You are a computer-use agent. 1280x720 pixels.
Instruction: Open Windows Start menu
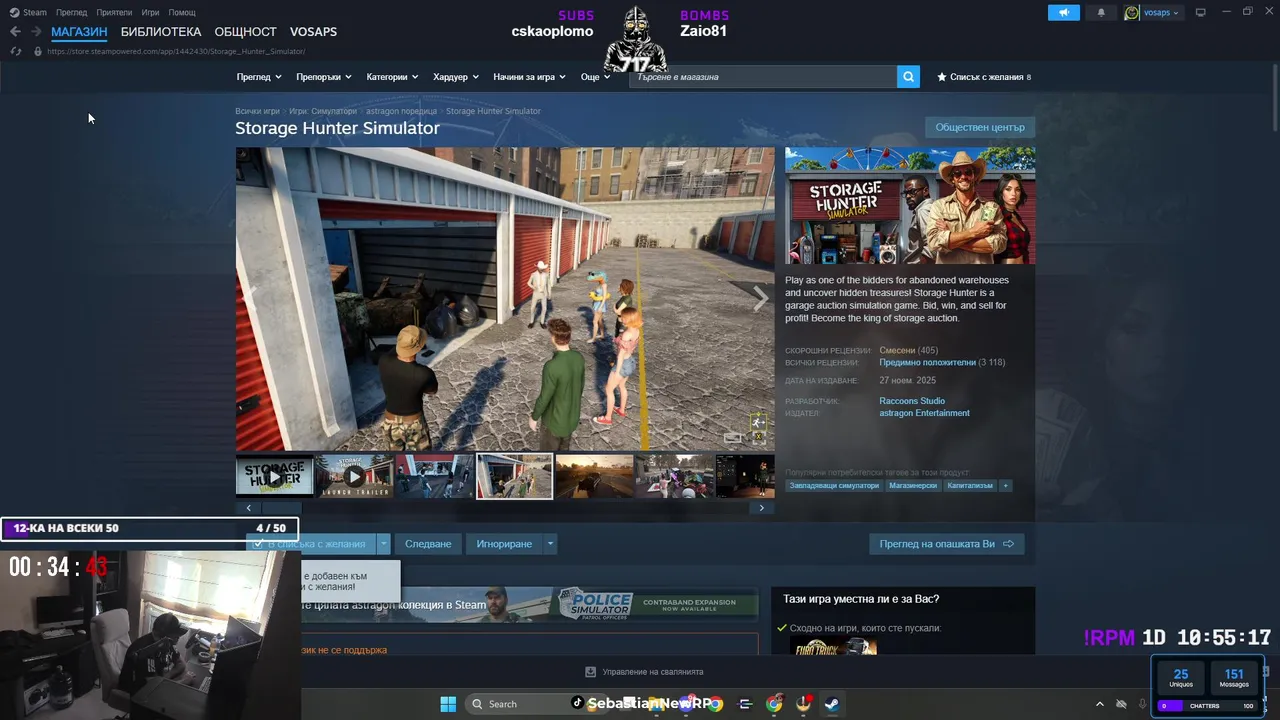coord(448,704)
